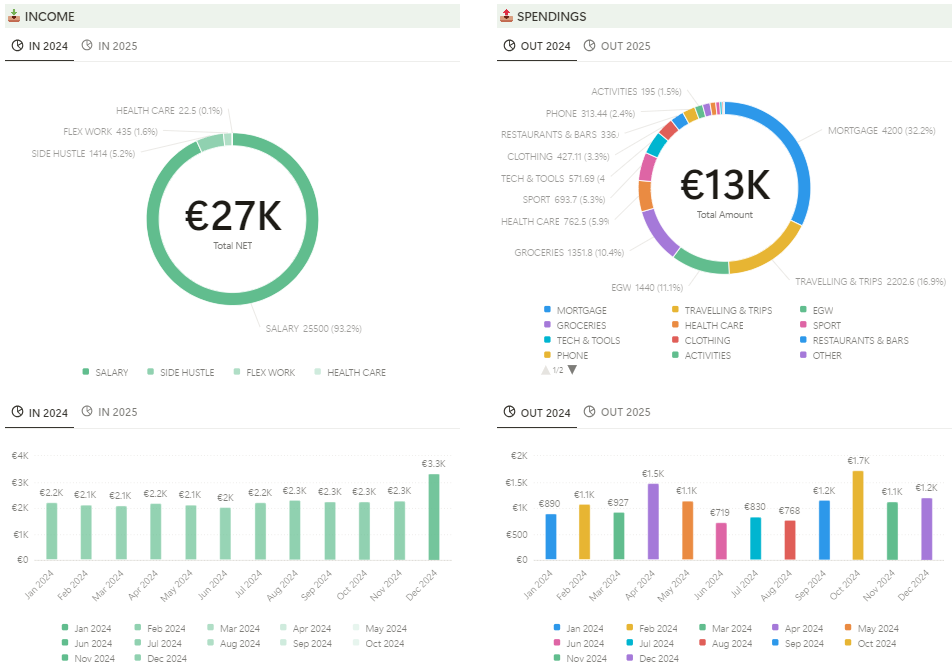Click pie icon of OUT 2025 above spendings bar chart
The width and height of the screenshot is (952, 666).
pyautogui.click(x=589, y=412)
